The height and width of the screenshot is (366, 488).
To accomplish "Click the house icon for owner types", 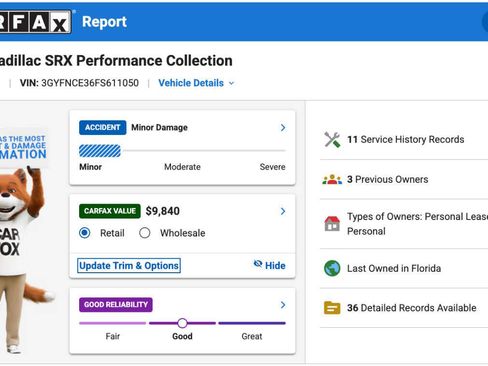I will pyautogui.click(x=332, y=224).
